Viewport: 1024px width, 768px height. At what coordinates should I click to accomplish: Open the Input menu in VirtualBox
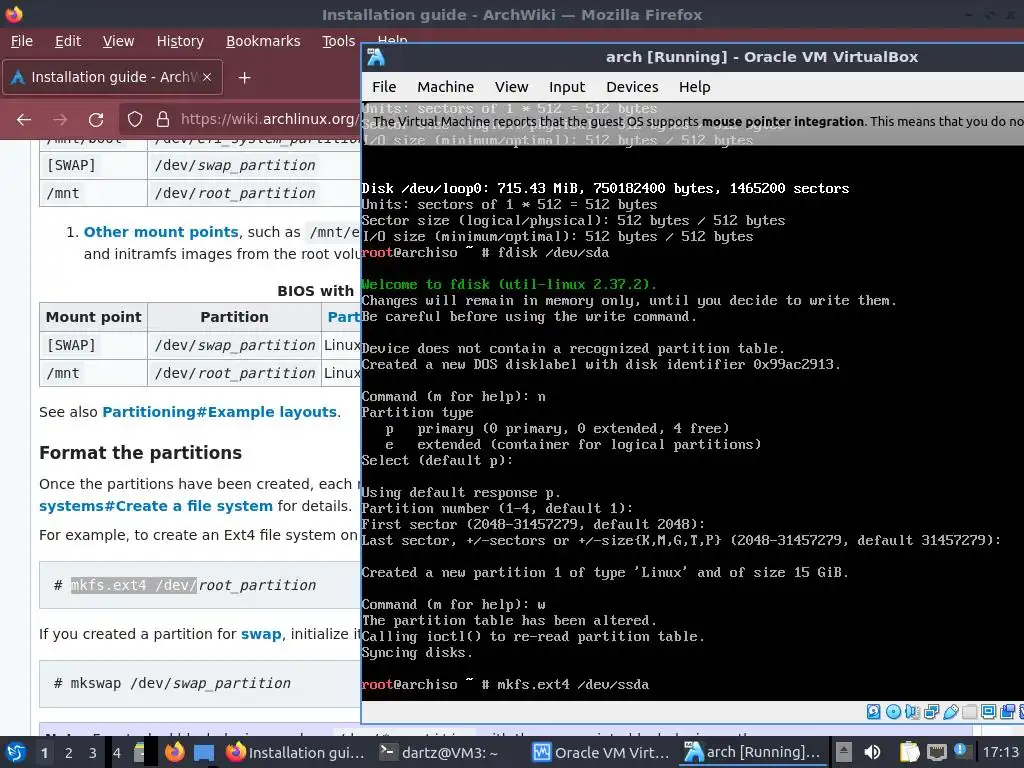coord(567,87)
